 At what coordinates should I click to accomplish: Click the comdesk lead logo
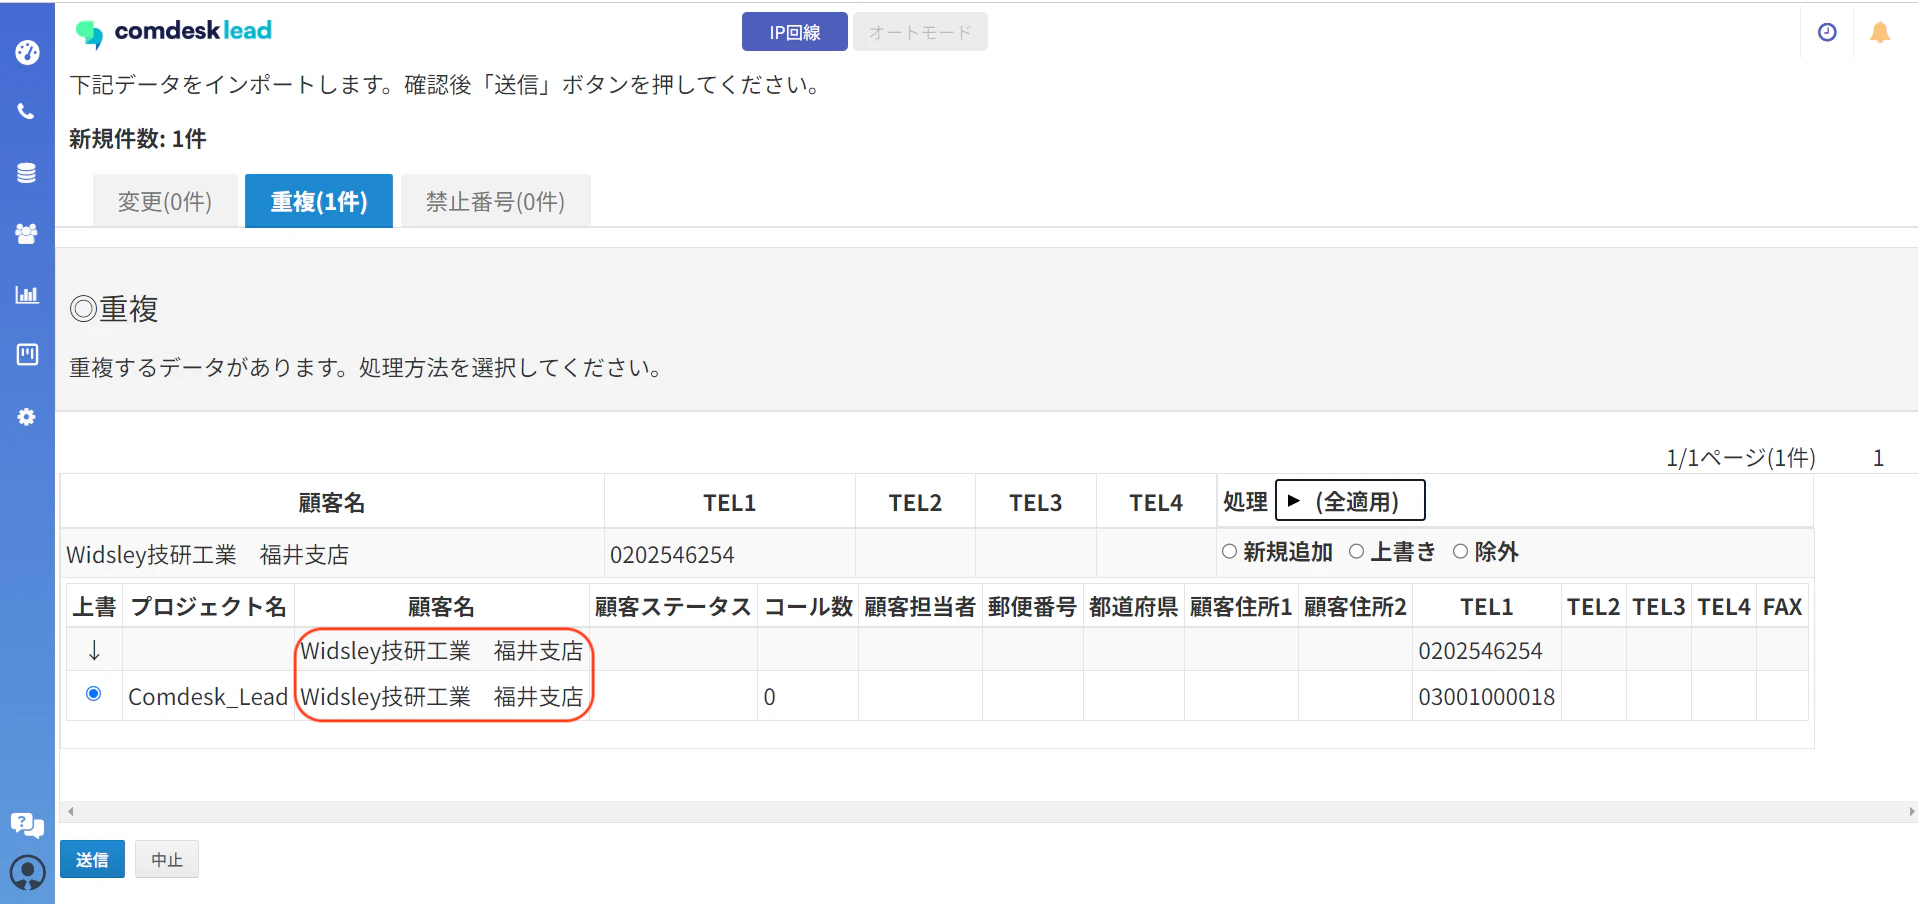(x=174, y=32)
